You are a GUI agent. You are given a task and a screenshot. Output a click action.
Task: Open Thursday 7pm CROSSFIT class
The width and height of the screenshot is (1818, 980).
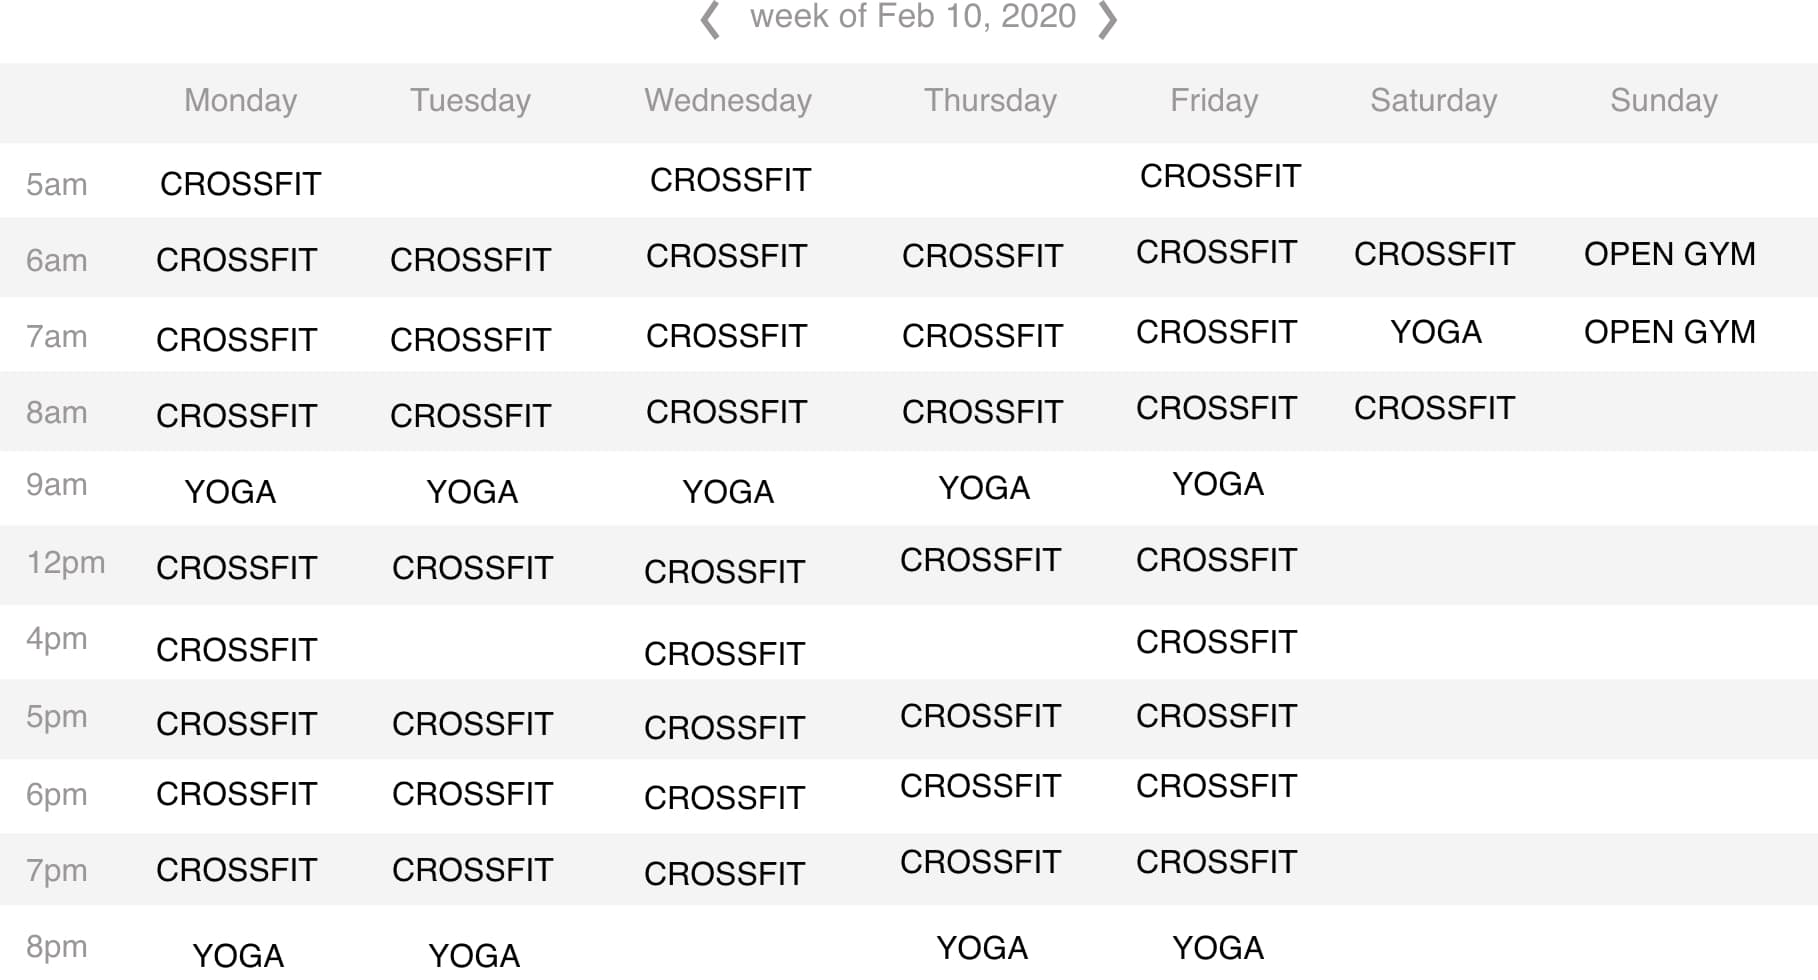[x=980, y=862]
